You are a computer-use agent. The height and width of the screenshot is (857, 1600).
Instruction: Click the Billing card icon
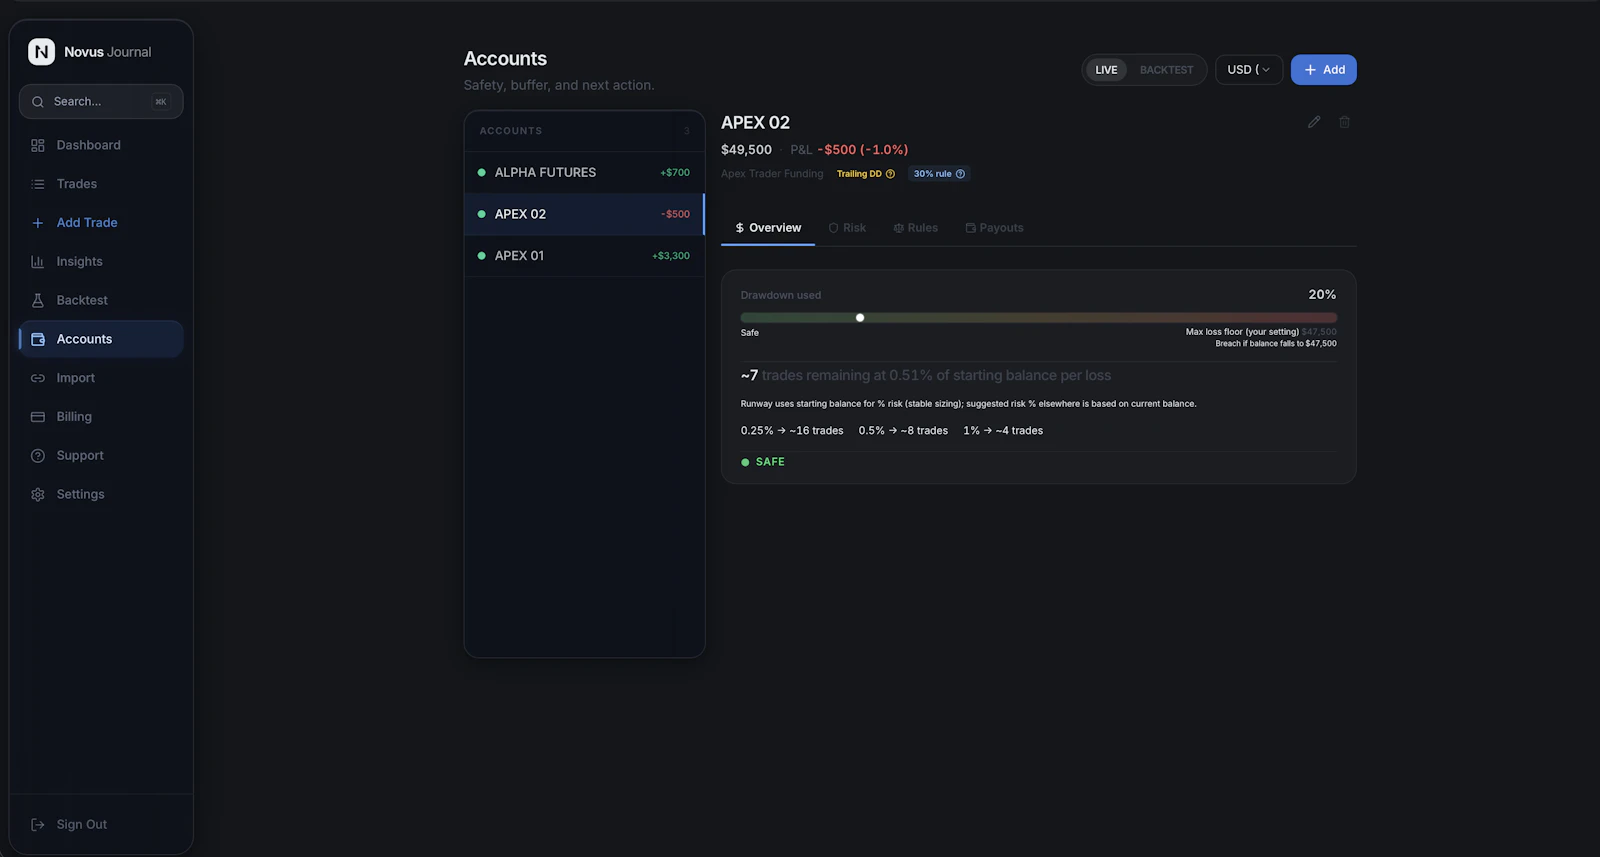point(38,417)
